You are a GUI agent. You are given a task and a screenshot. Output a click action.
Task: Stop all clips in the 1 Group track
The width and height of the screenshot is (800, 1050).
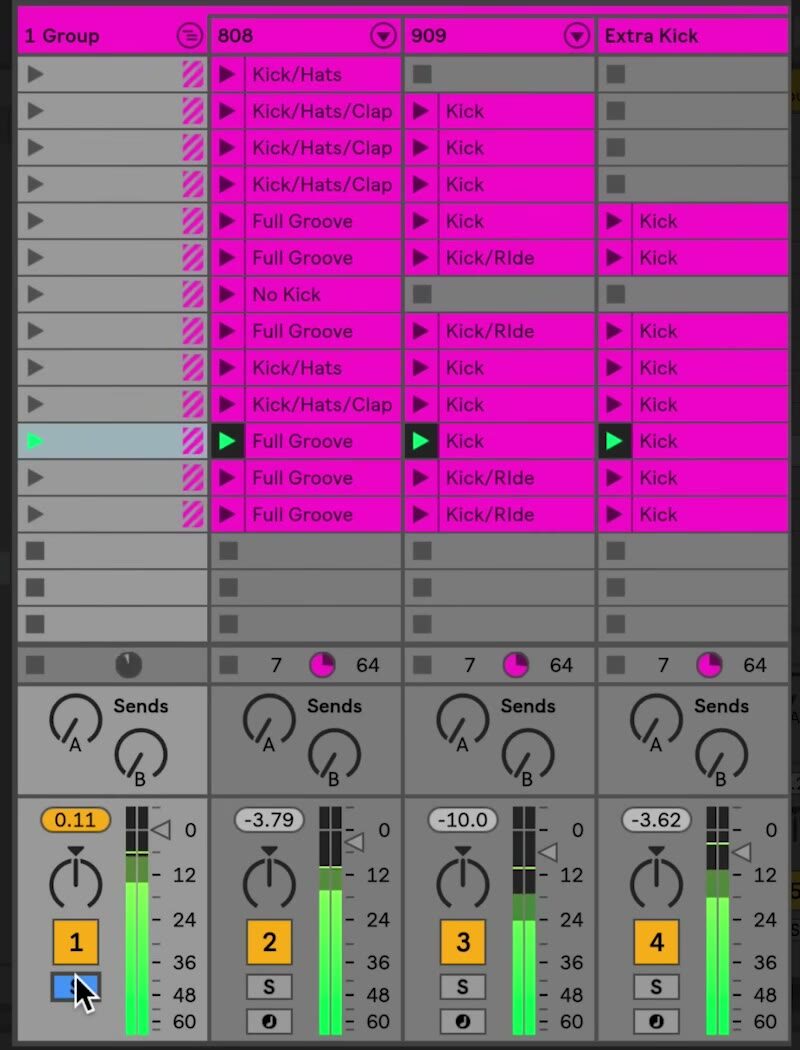click(35, 665)
